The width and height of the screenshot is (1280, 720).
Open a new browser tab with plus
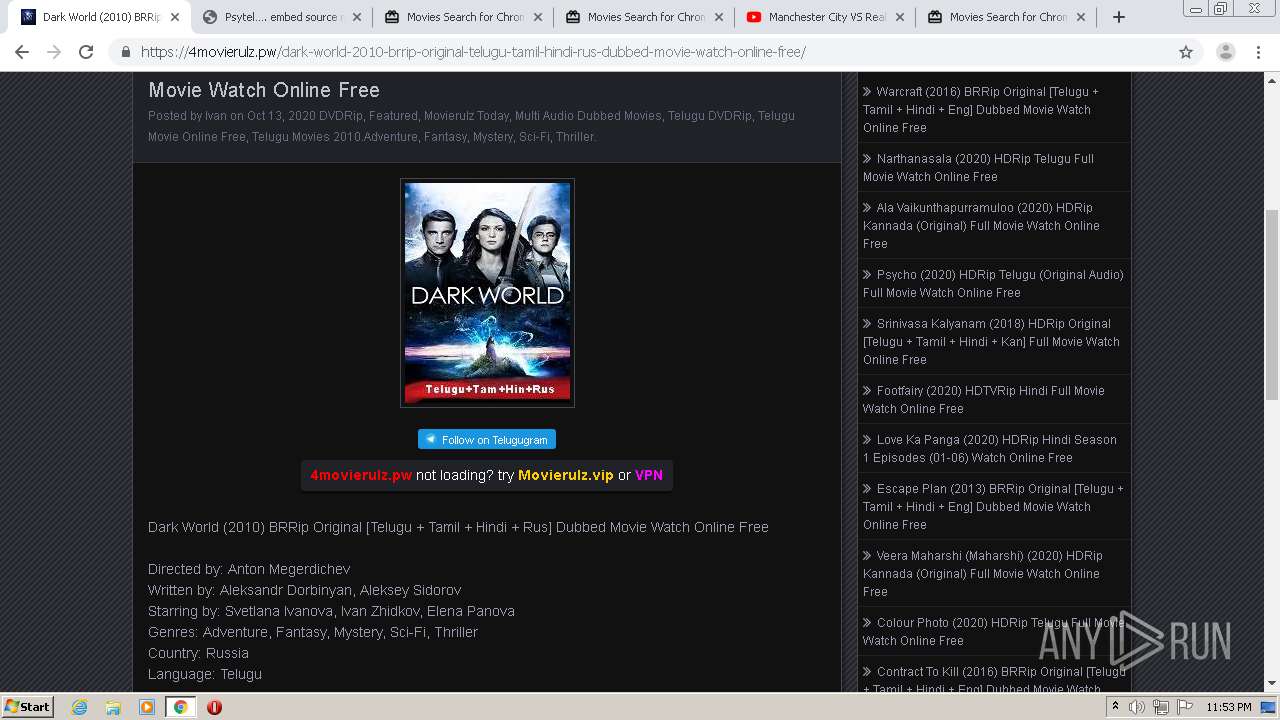point(1119,17)
